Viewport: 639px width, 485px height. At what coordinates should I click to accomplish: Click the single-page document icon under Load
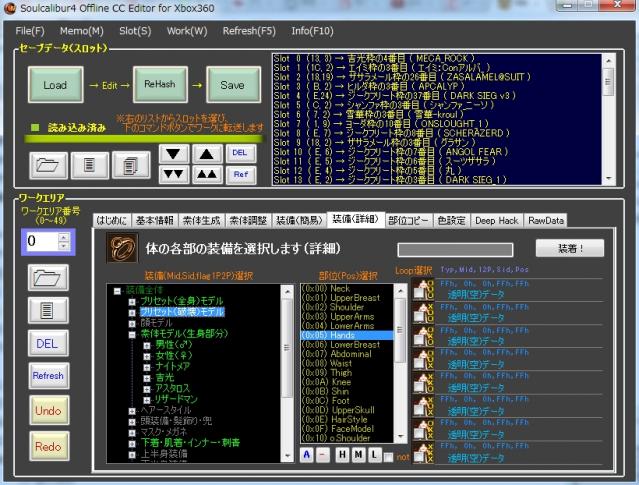[90, 163]
